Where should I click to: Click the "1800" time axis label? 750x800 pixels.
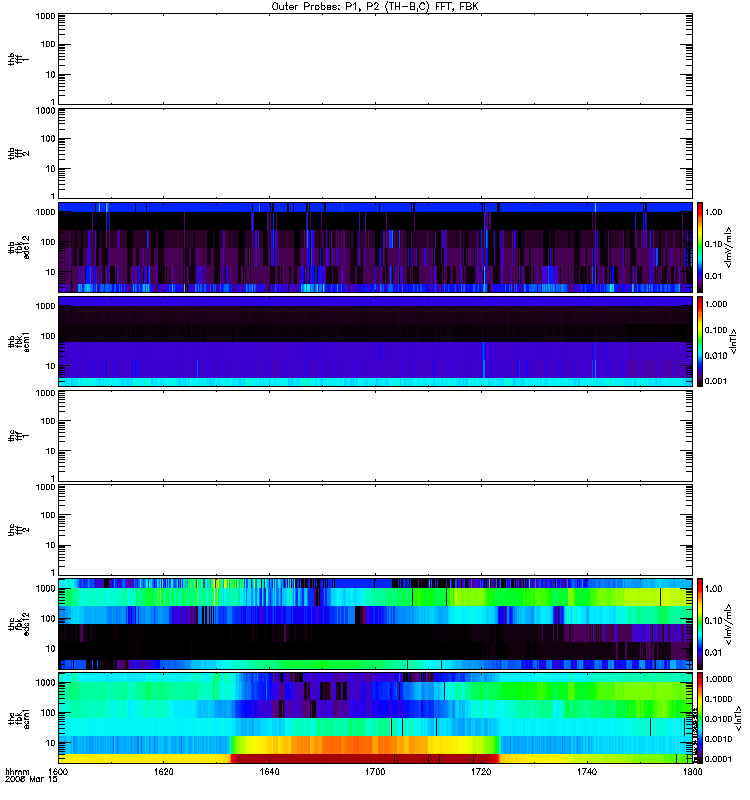pos(692,771)
